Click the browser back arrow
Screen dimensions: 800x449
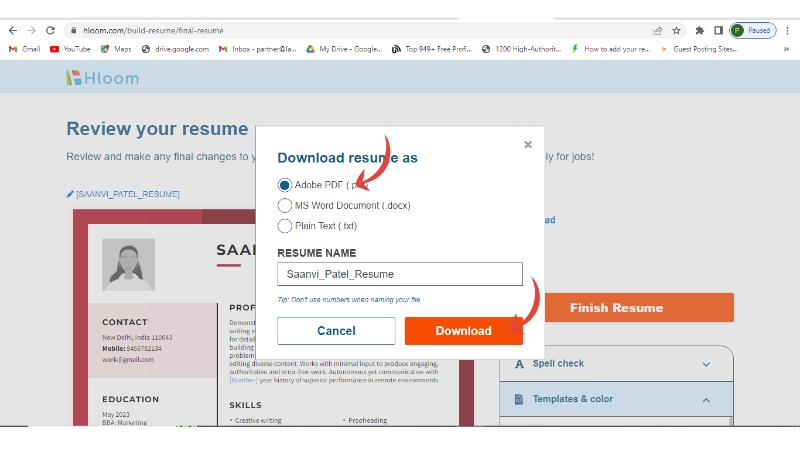(x=13, y=31)
